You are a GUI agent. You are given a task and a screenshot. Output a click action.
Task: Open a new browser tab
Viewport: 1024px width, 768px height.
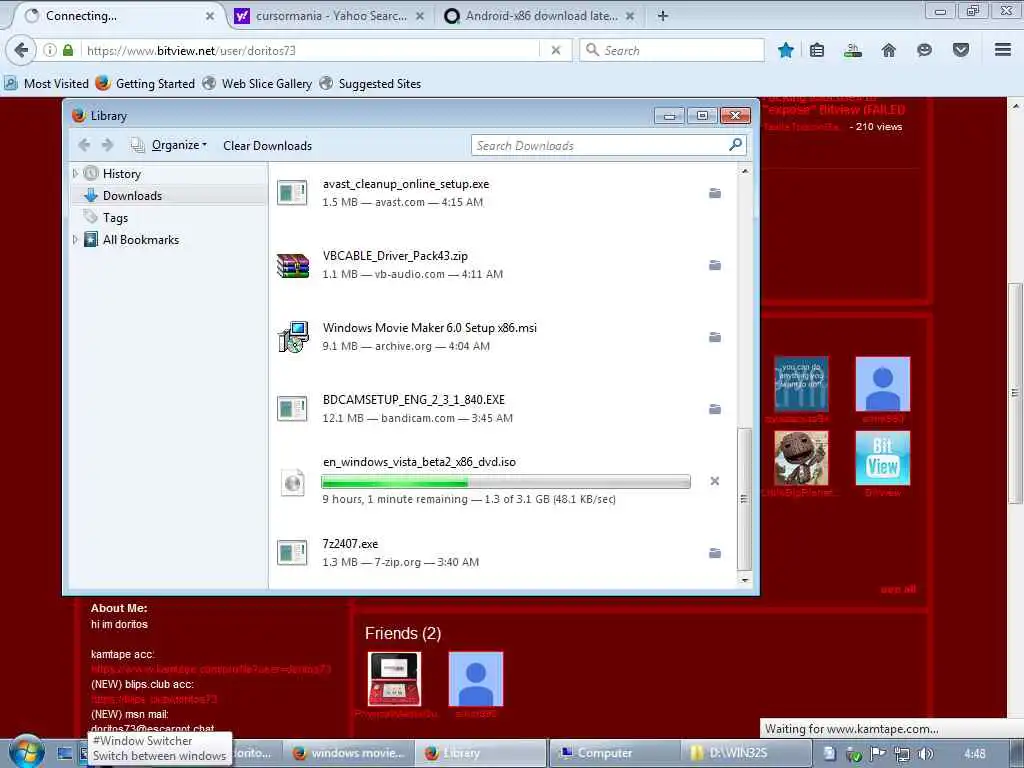pos(663,16)
